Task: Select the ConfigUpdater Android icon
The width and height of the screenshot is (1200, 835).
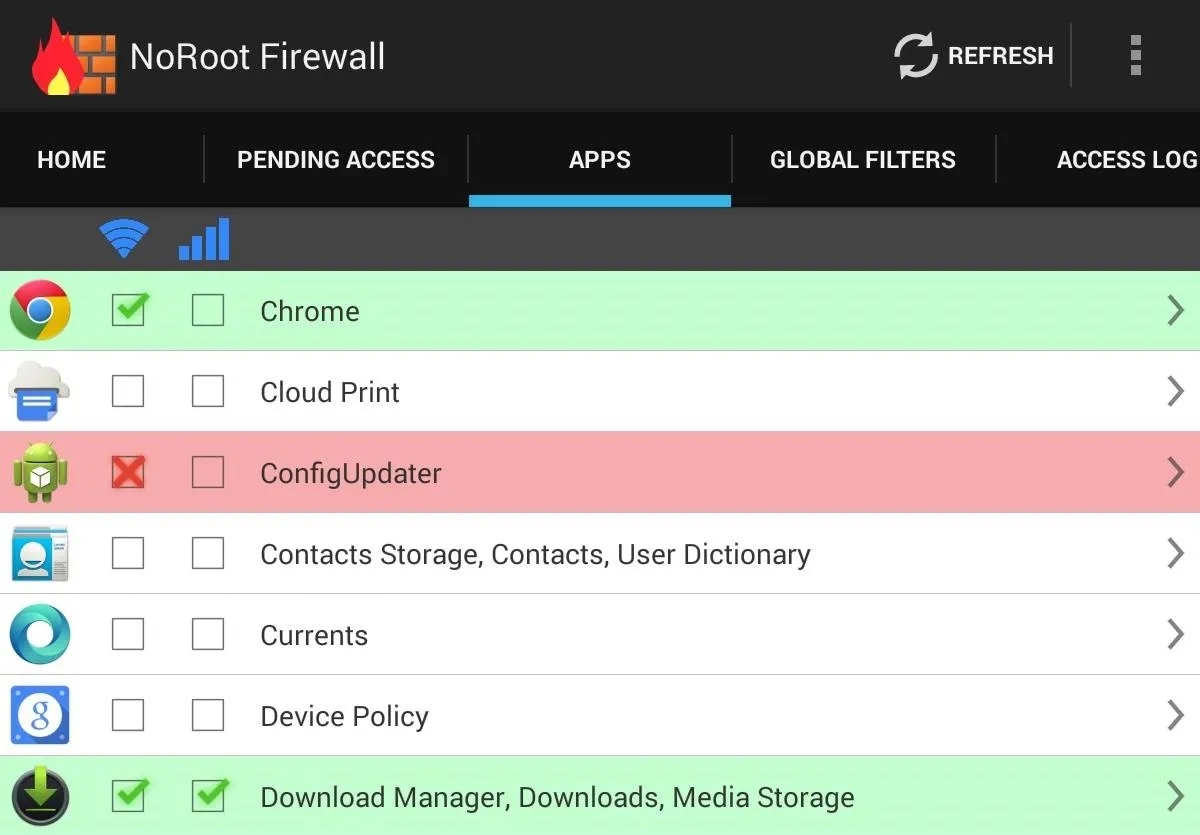Action: click(40, 473)
